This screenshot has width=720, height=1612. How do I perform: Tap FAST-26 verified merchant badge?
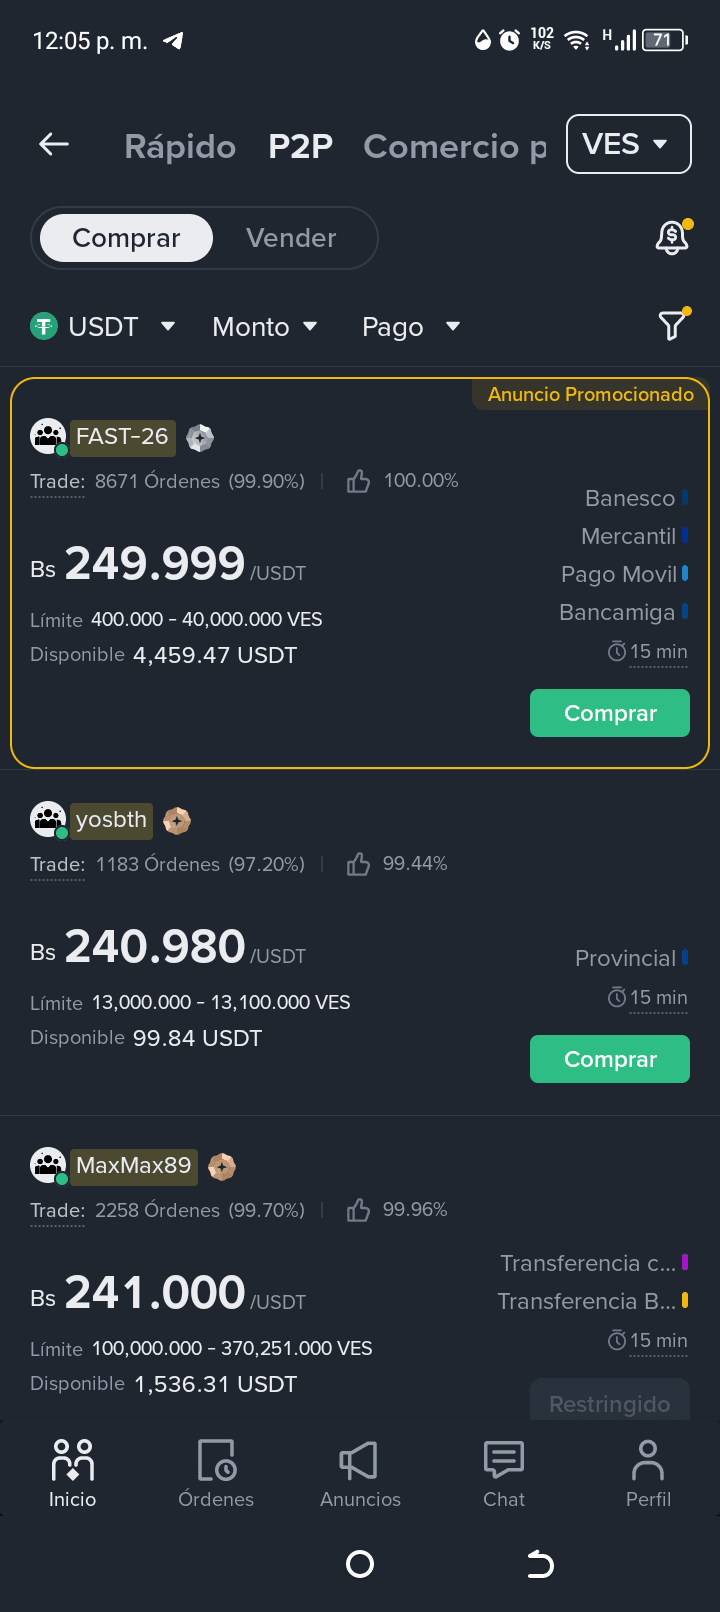point(200,437)
